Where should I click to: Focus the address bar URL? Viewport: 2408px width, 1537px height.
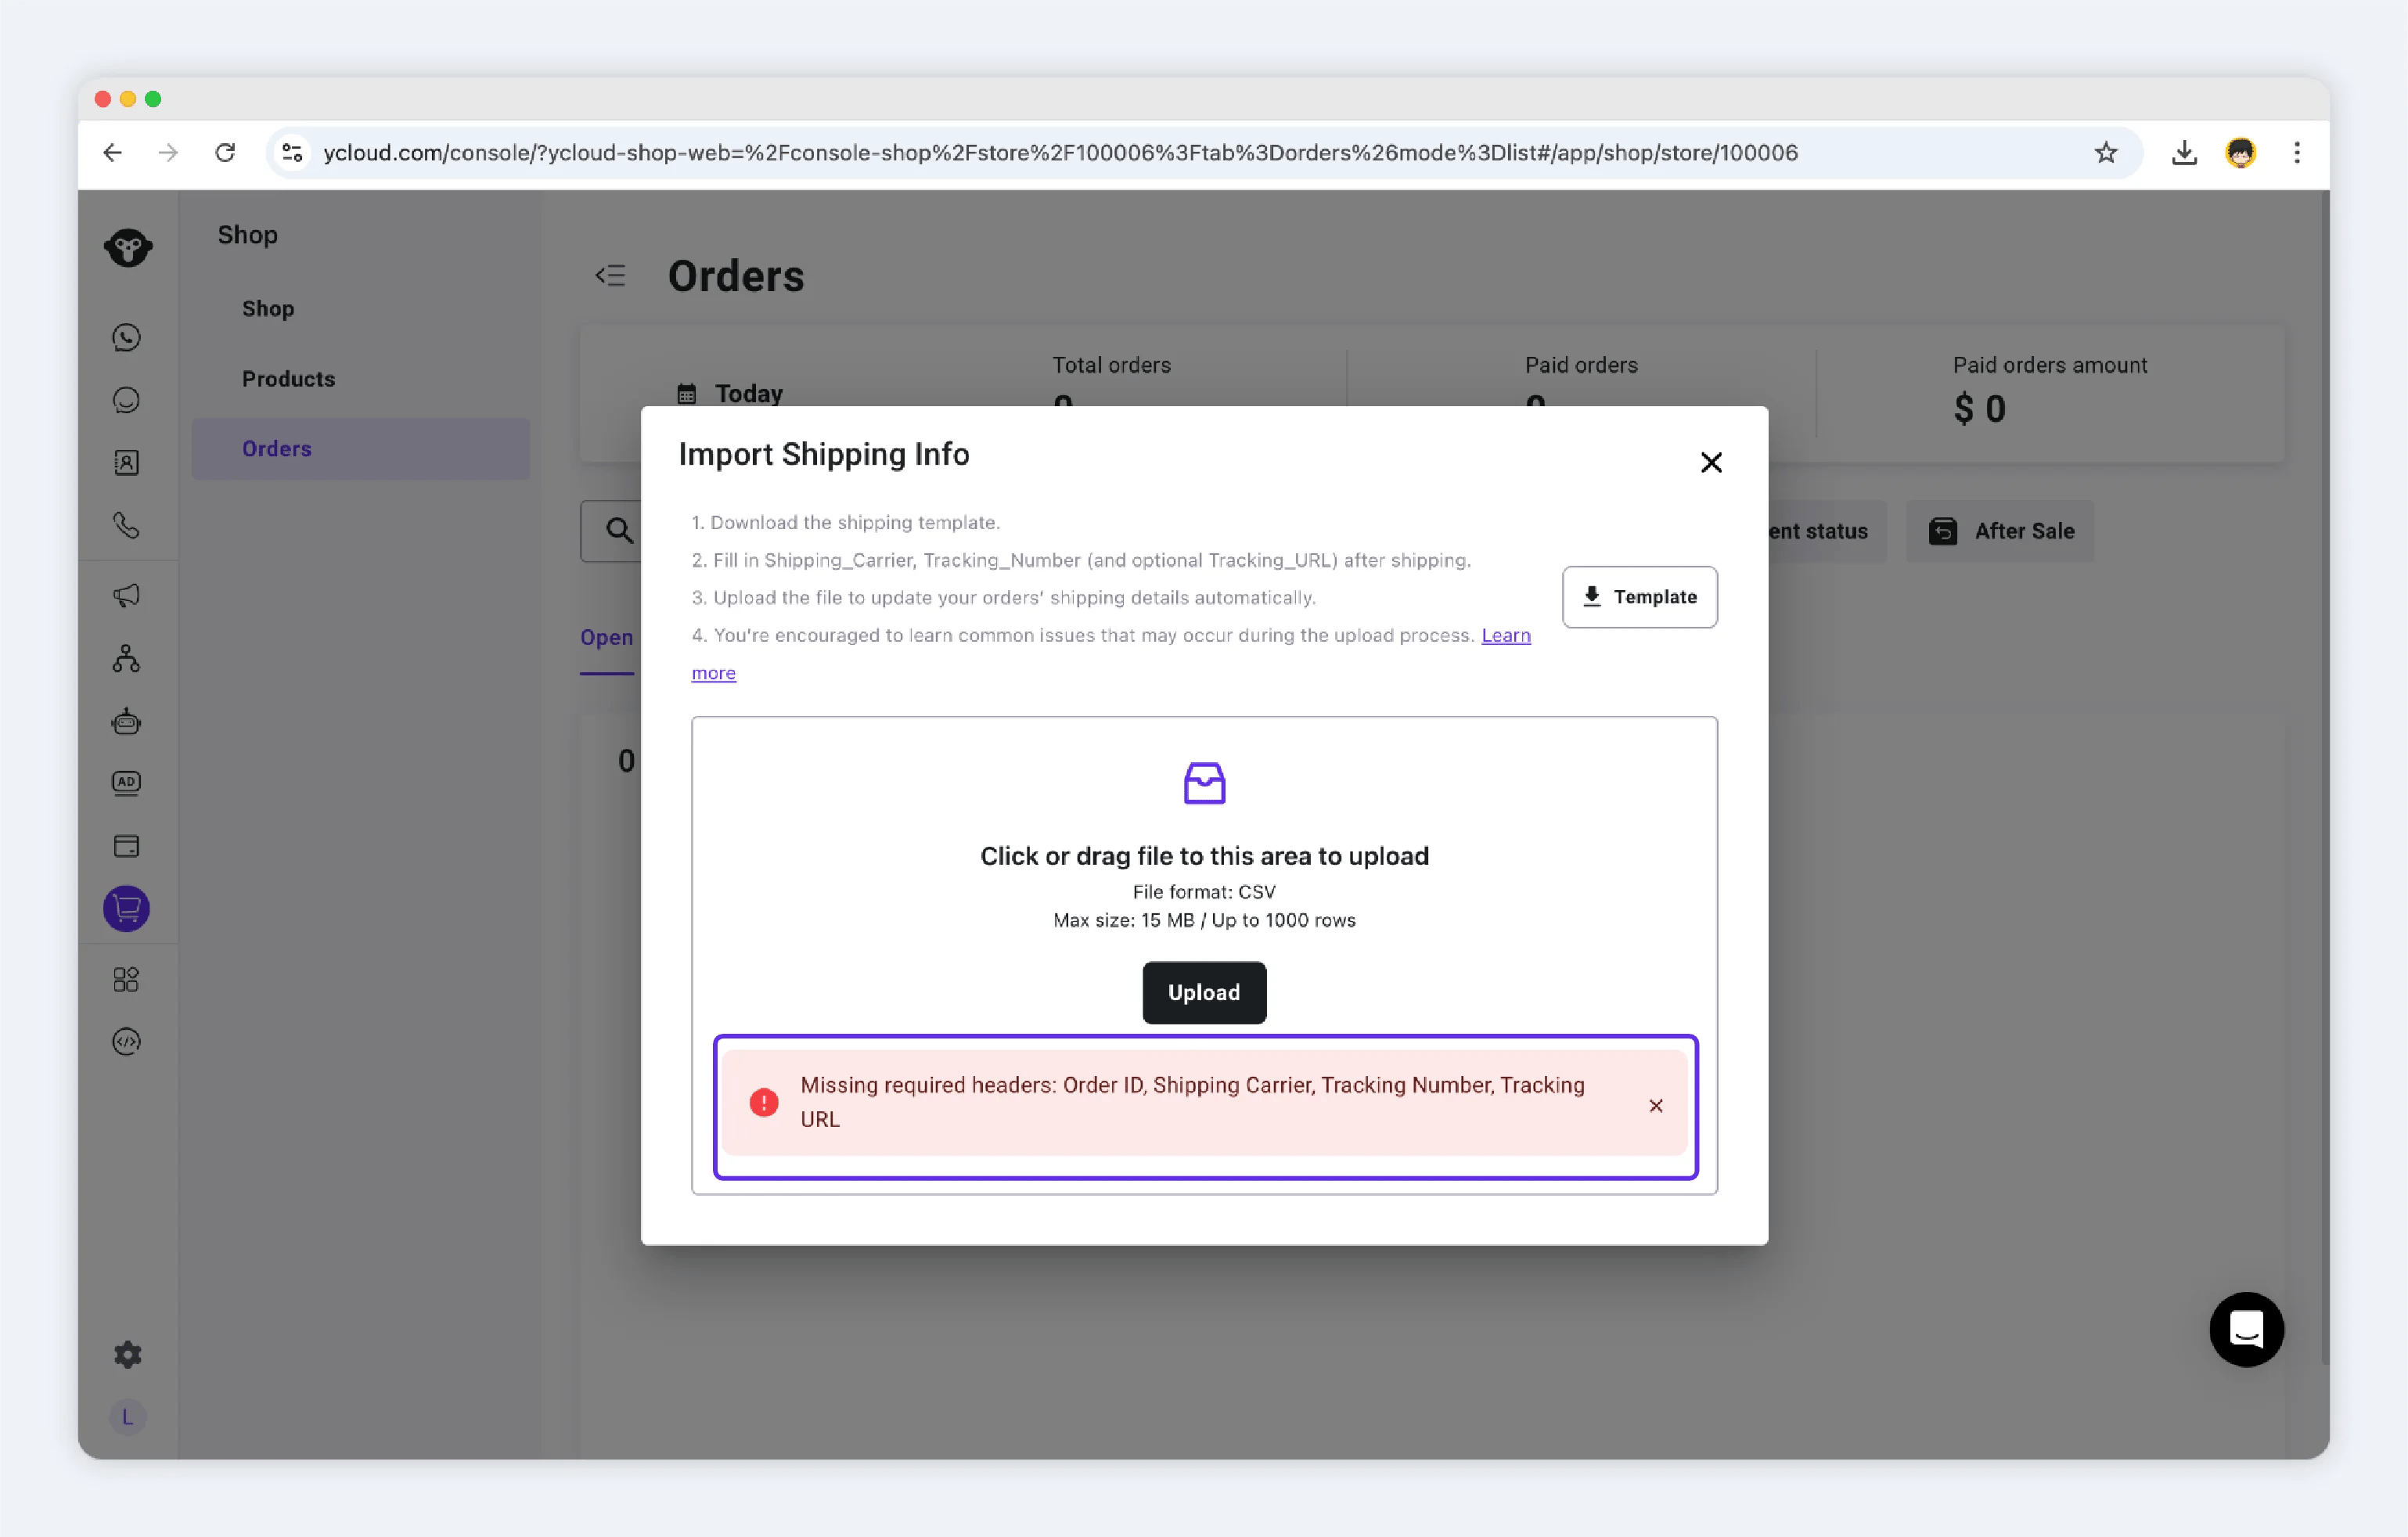1061,152
